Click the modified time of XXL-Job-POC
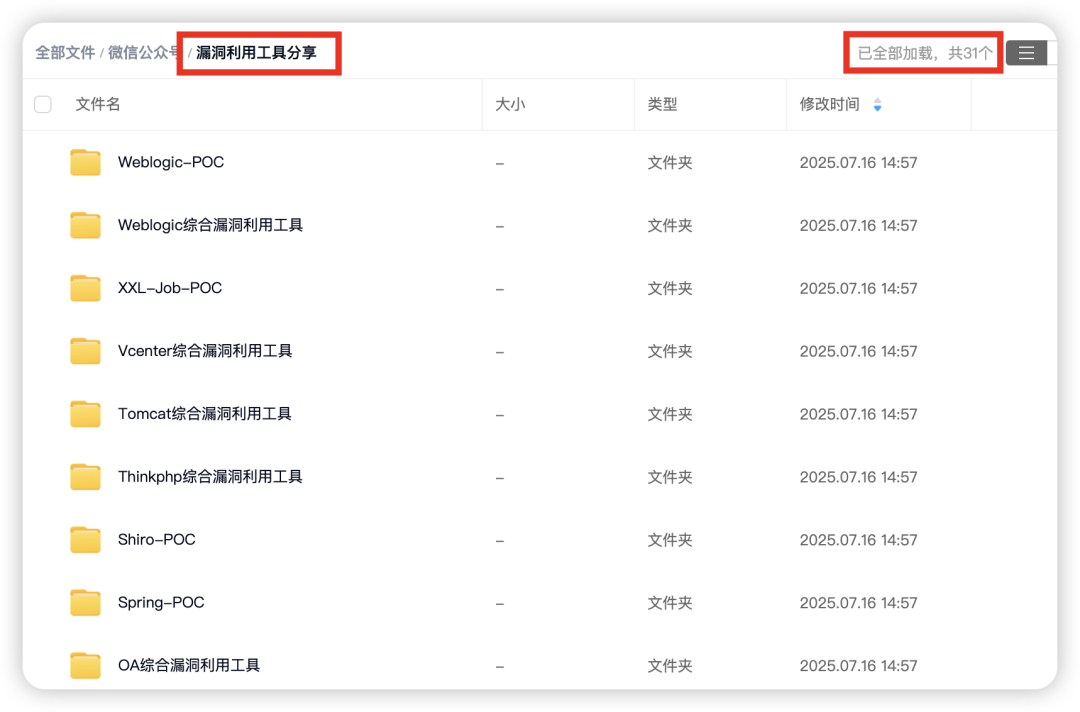 [x=858, y=289]
